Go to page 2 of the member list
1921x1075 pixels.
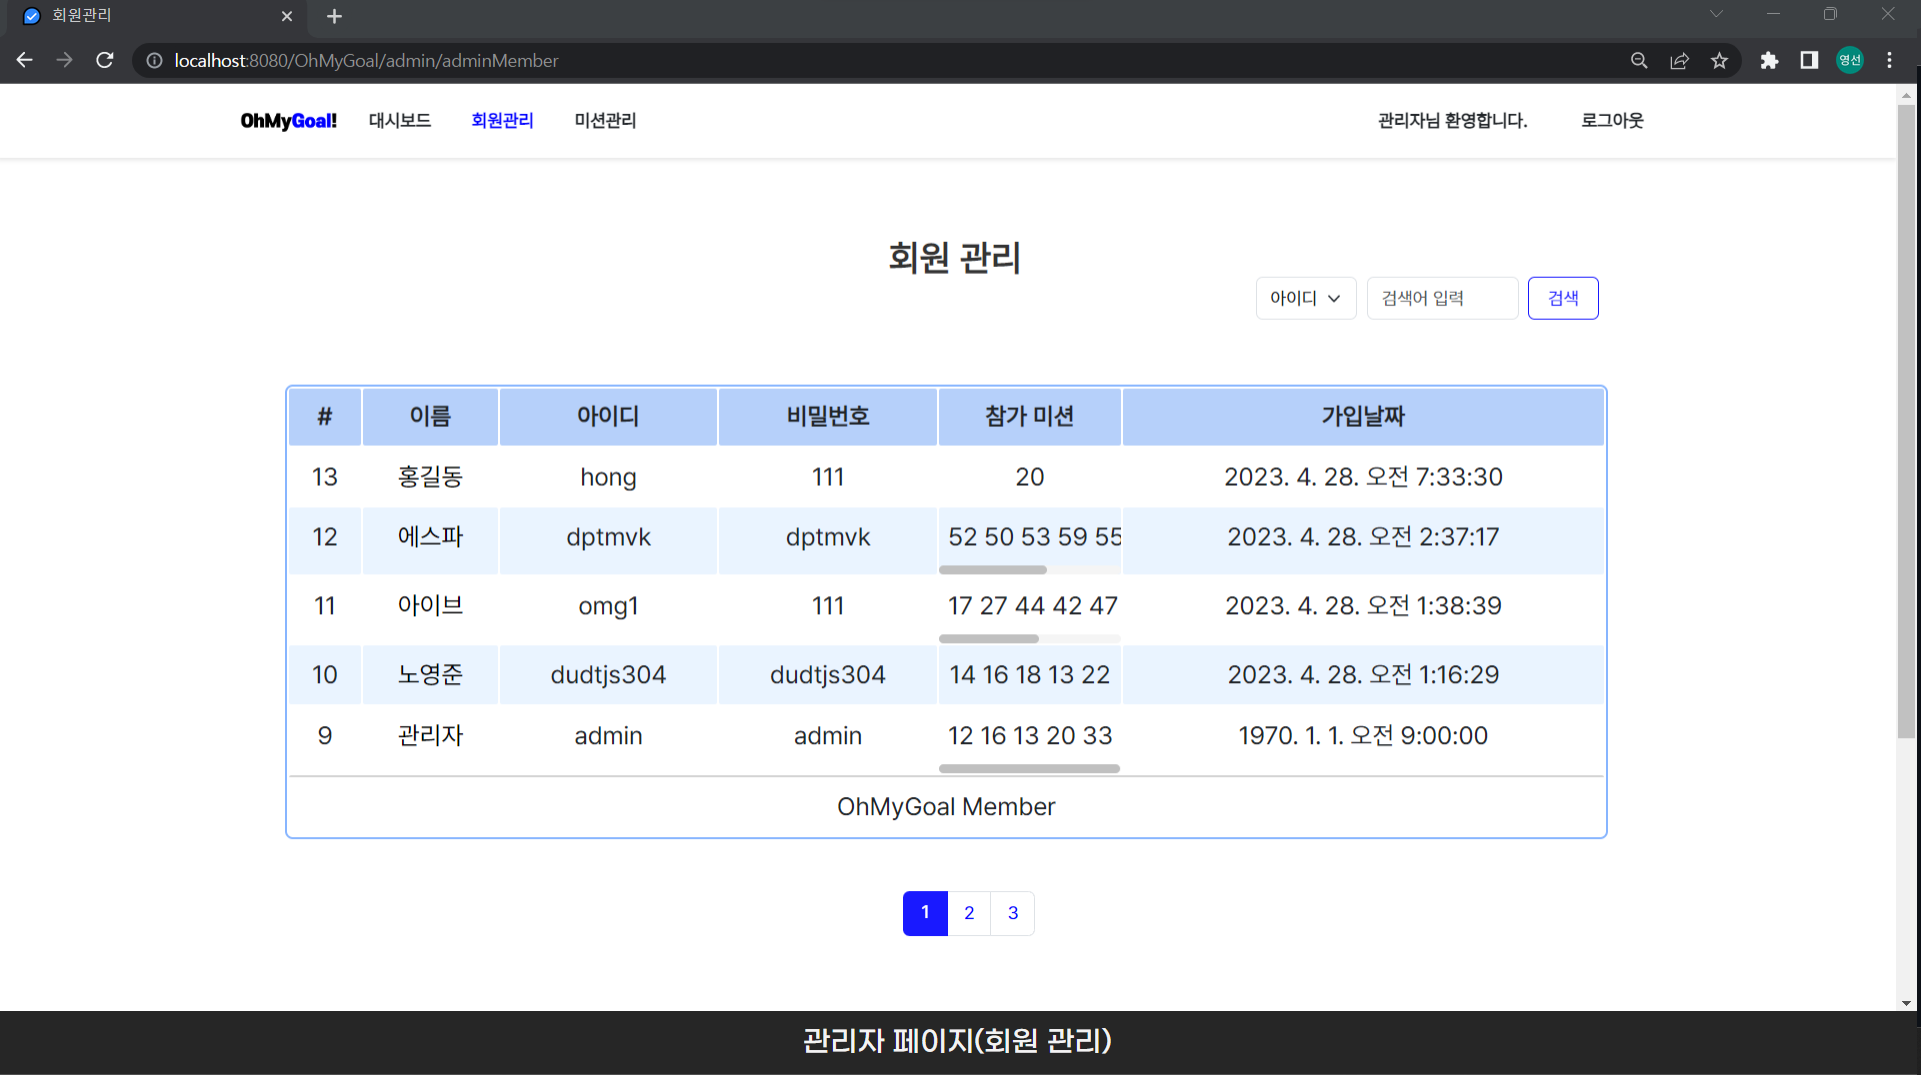pyautogui.click(x=969, y=913)
